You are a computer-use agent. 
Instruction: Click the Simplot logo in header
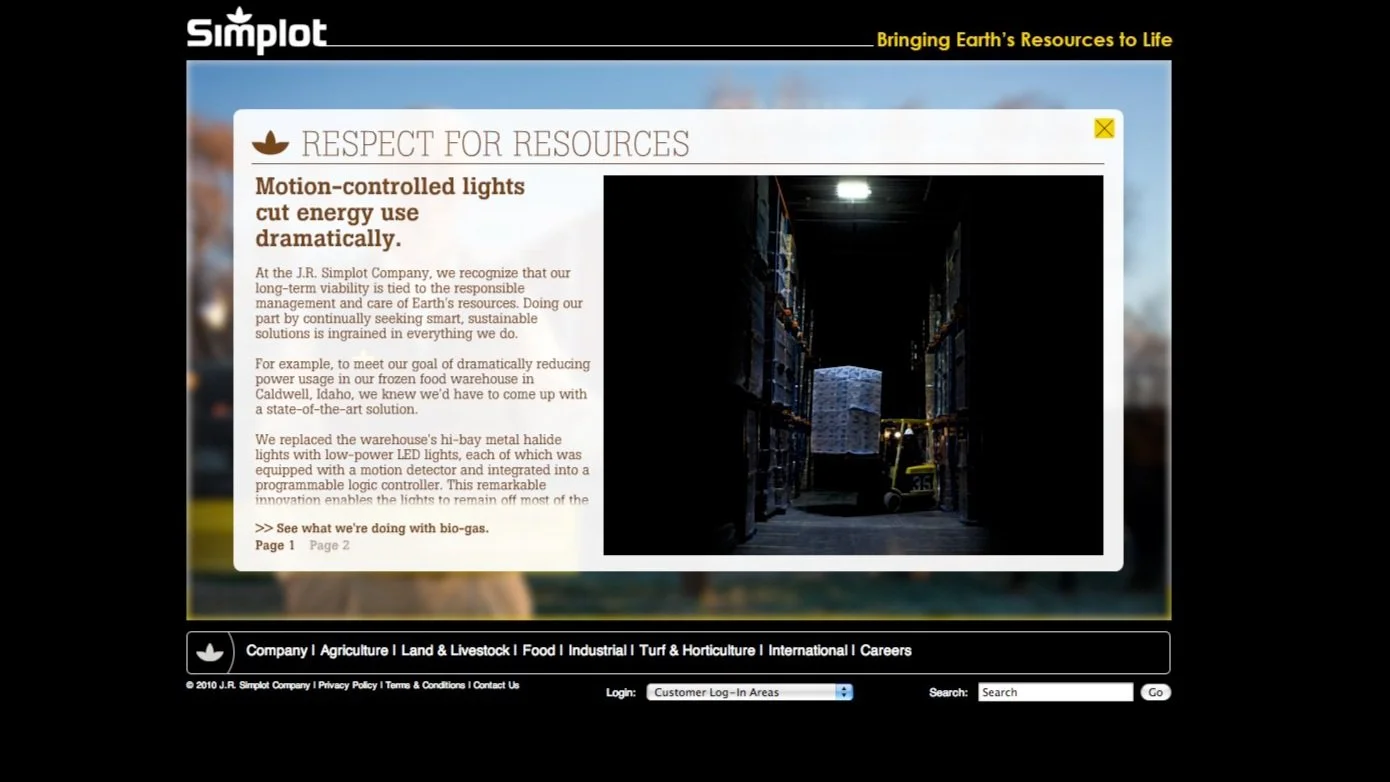click(257, 30)
